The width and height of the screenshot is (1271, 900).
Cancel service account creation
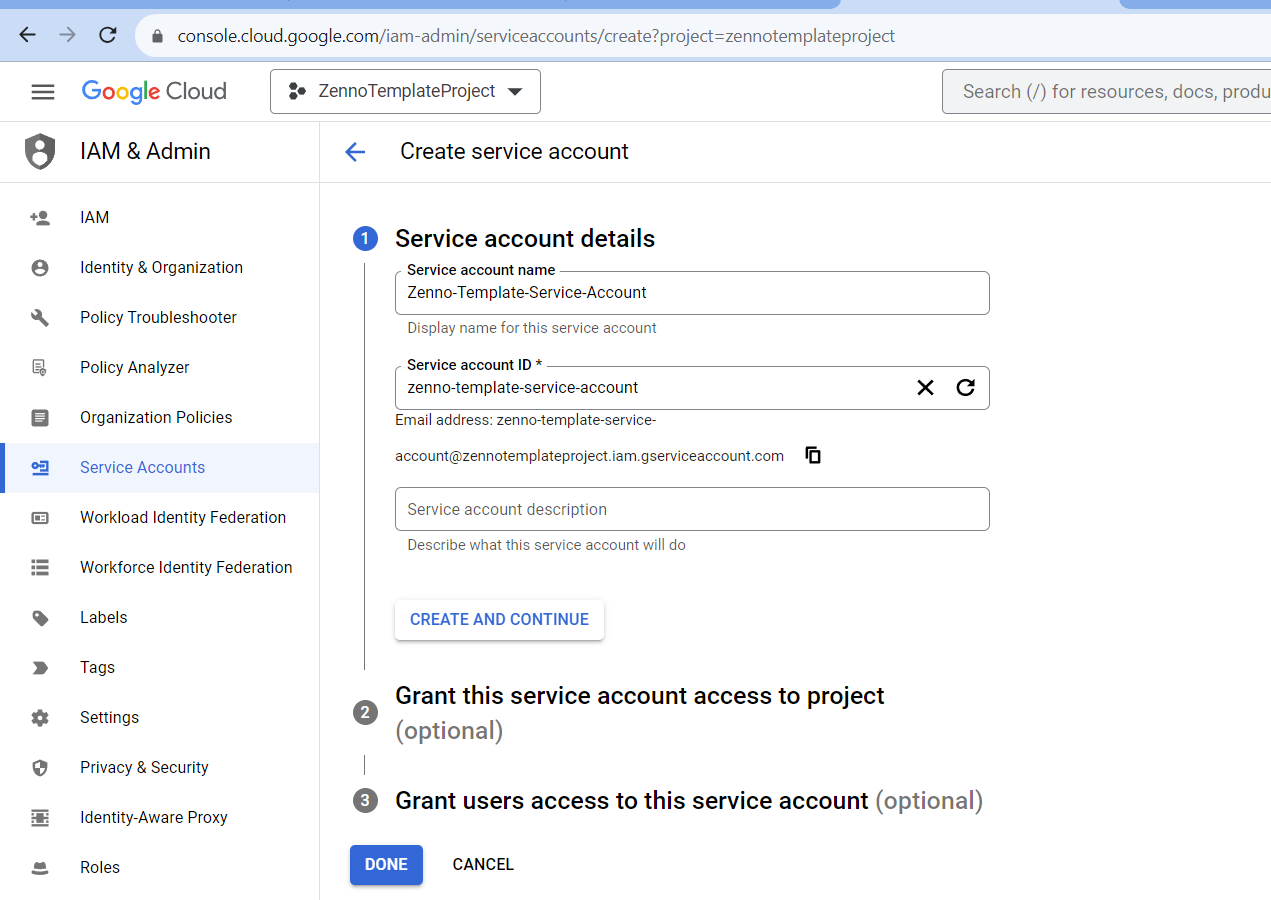click(x=483, y=865)
